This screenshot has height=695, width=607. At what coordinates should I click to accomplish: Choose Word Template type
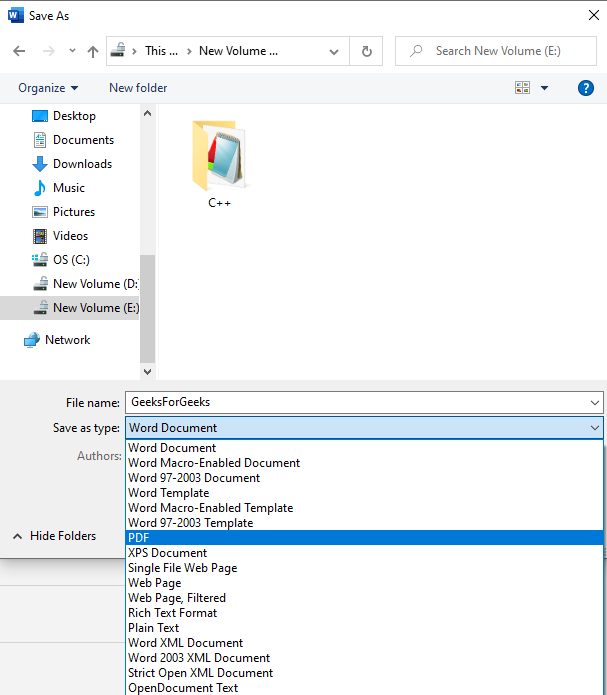(364, 493)
